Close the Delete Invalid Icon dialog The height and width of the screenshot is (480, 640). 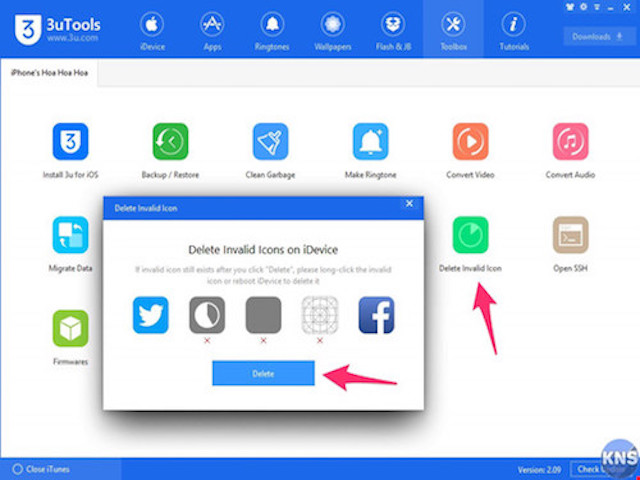pyautogui.click(x=408, y=204)
